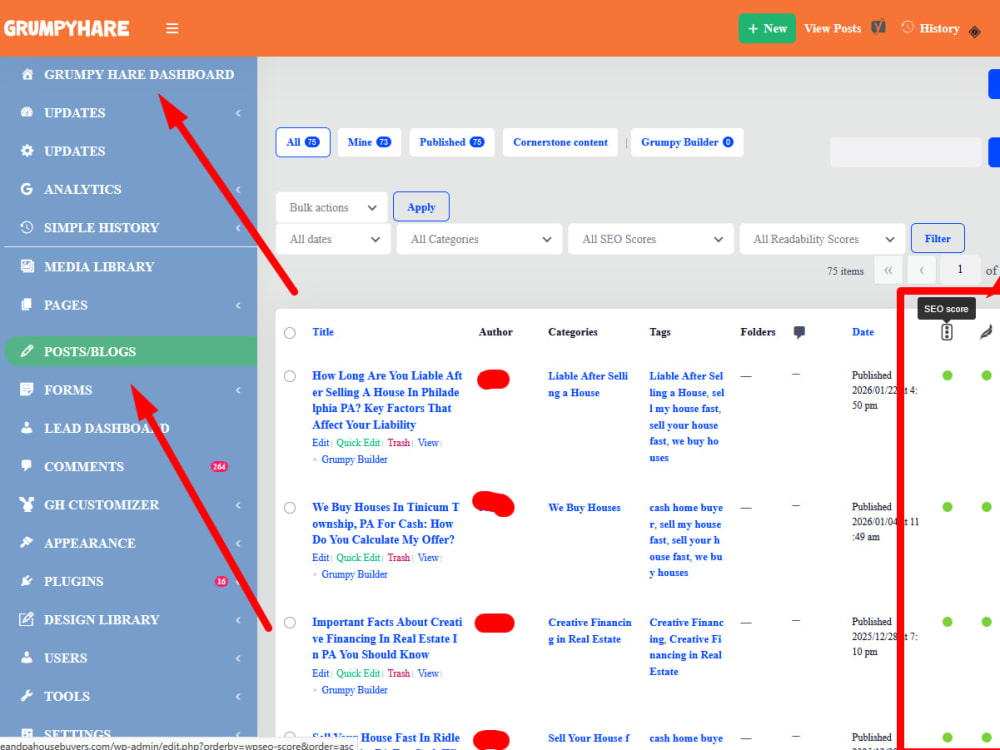Sort posts by the Title column header
This screenshot has width=1000, height=750.
coord(323,332)
